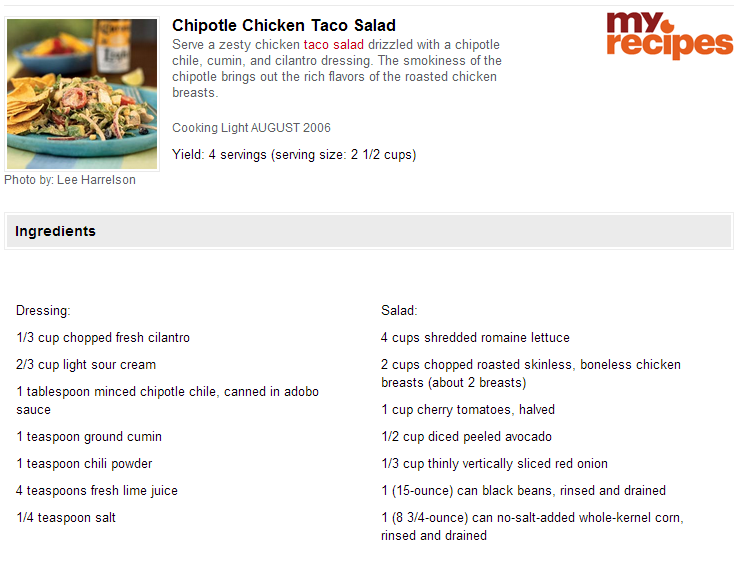Click the Yield 4 servings text
752x570 pixels.
[x=294, y=155]
